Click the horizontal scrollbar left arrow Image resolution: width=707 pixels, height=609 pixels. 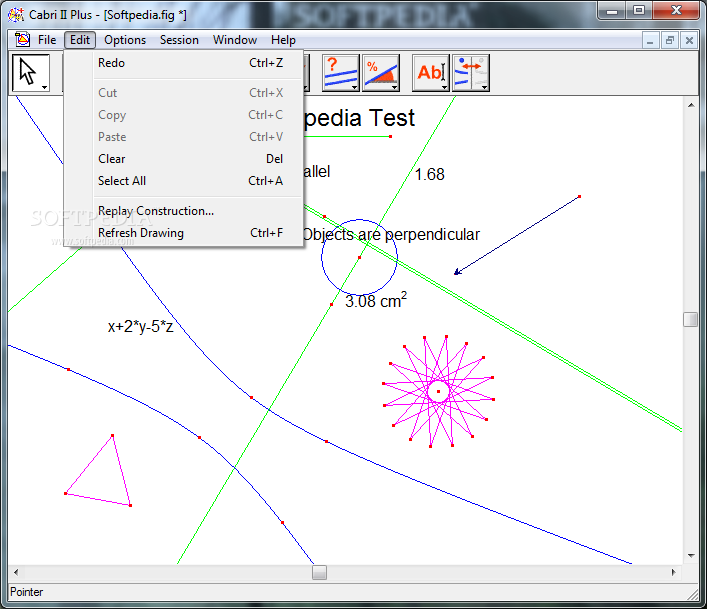pos(16,572)
